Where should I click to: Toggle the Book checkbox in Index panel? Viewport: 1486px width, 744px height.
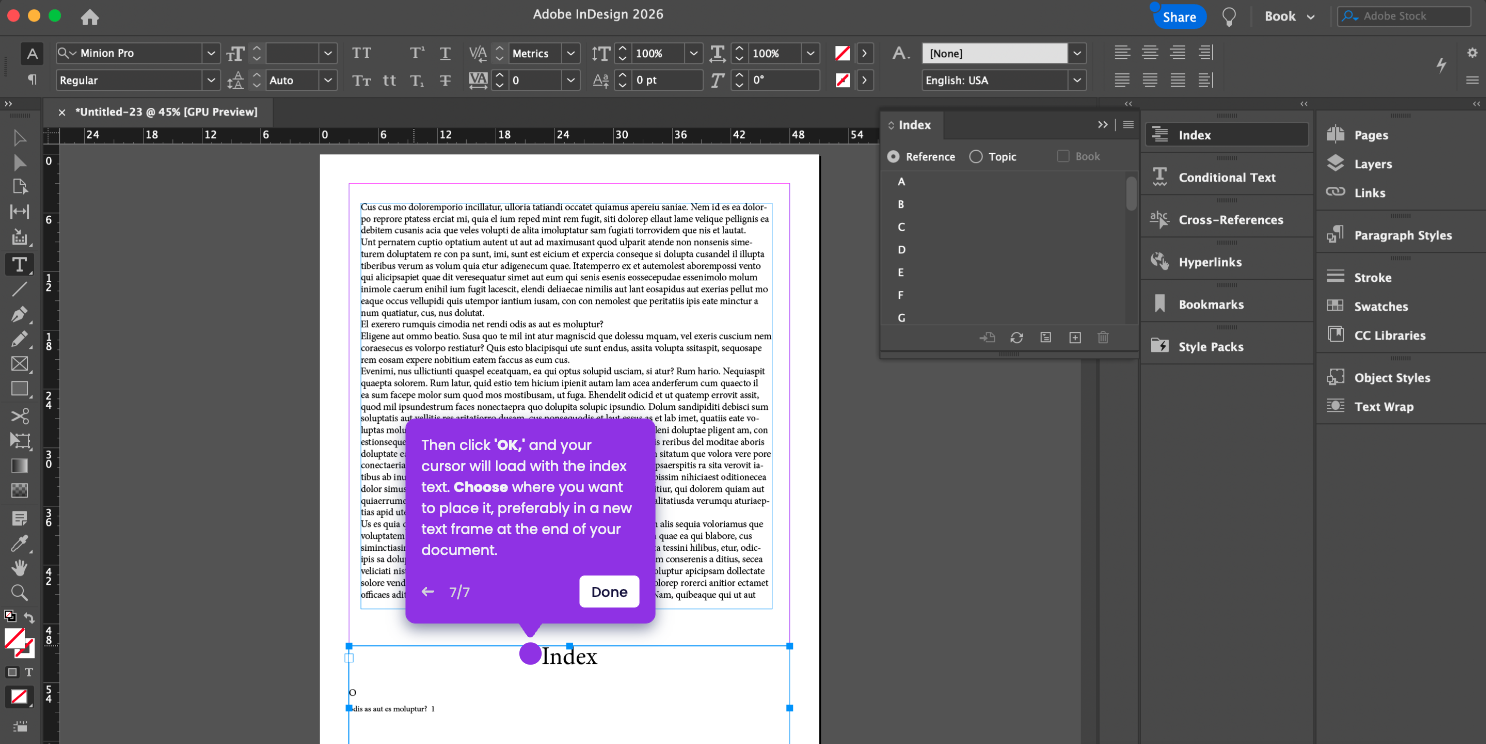(1063, 157)
